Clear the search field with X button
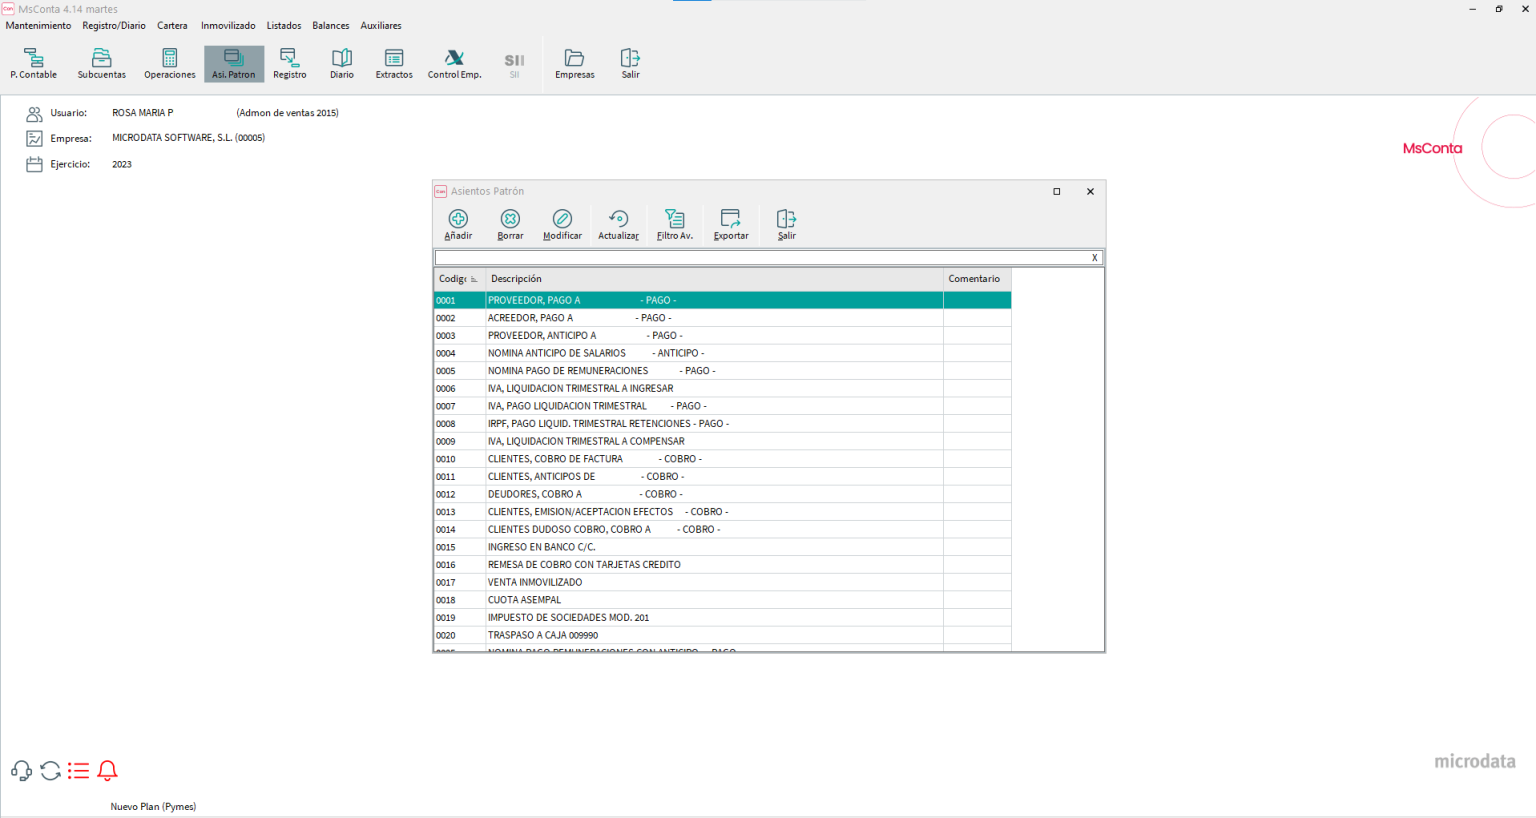Viewport: 1536px width, 818px height. pos(1095,258)
